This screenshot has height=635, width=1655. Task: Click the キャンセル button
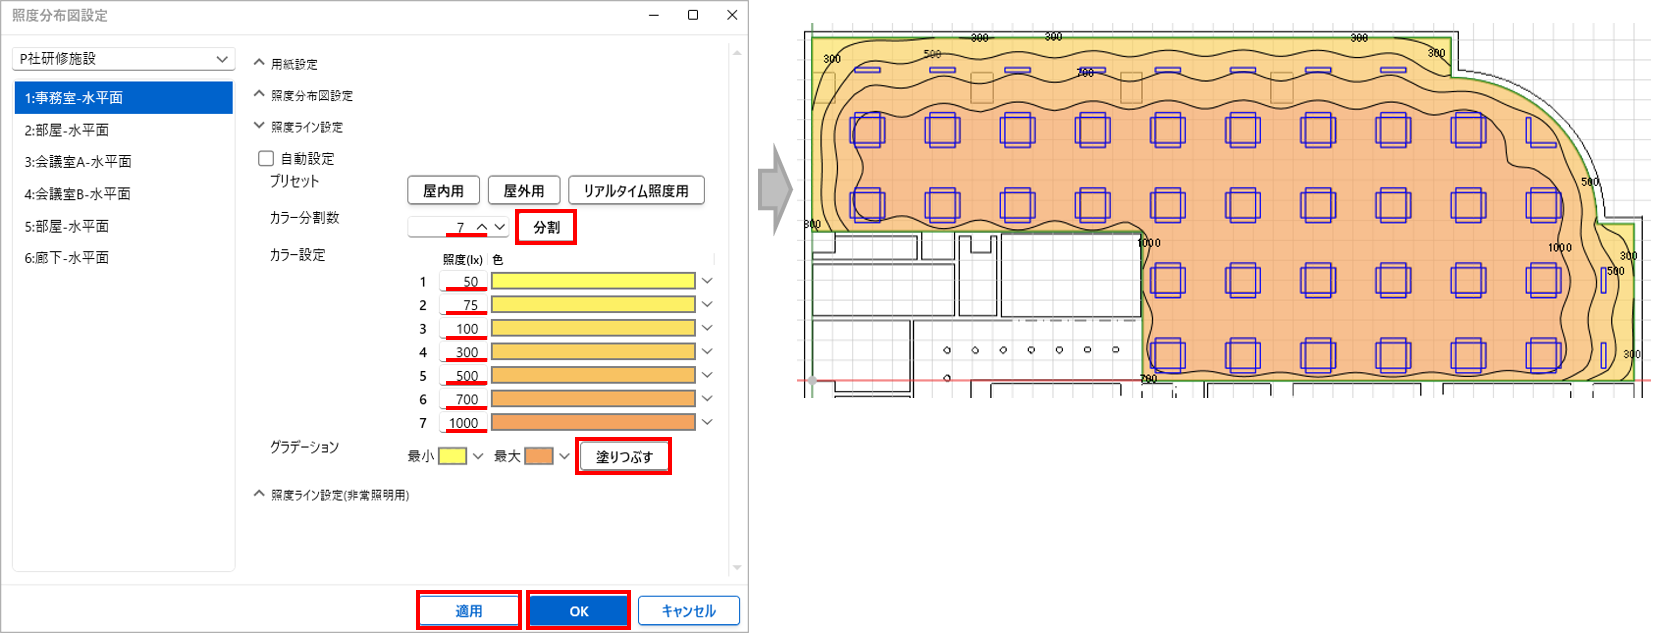[x=688, y=611]
